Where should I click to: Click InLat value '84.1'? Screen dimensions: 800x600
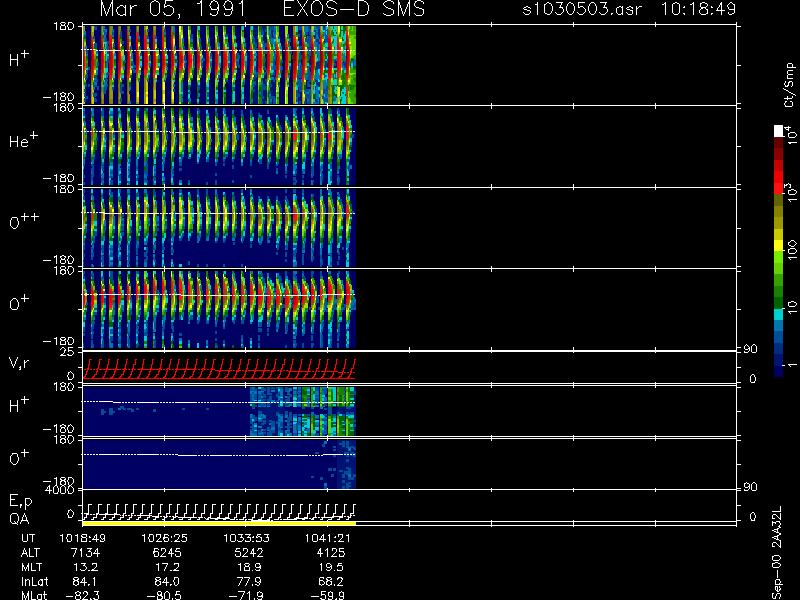[x=86, y=581]
